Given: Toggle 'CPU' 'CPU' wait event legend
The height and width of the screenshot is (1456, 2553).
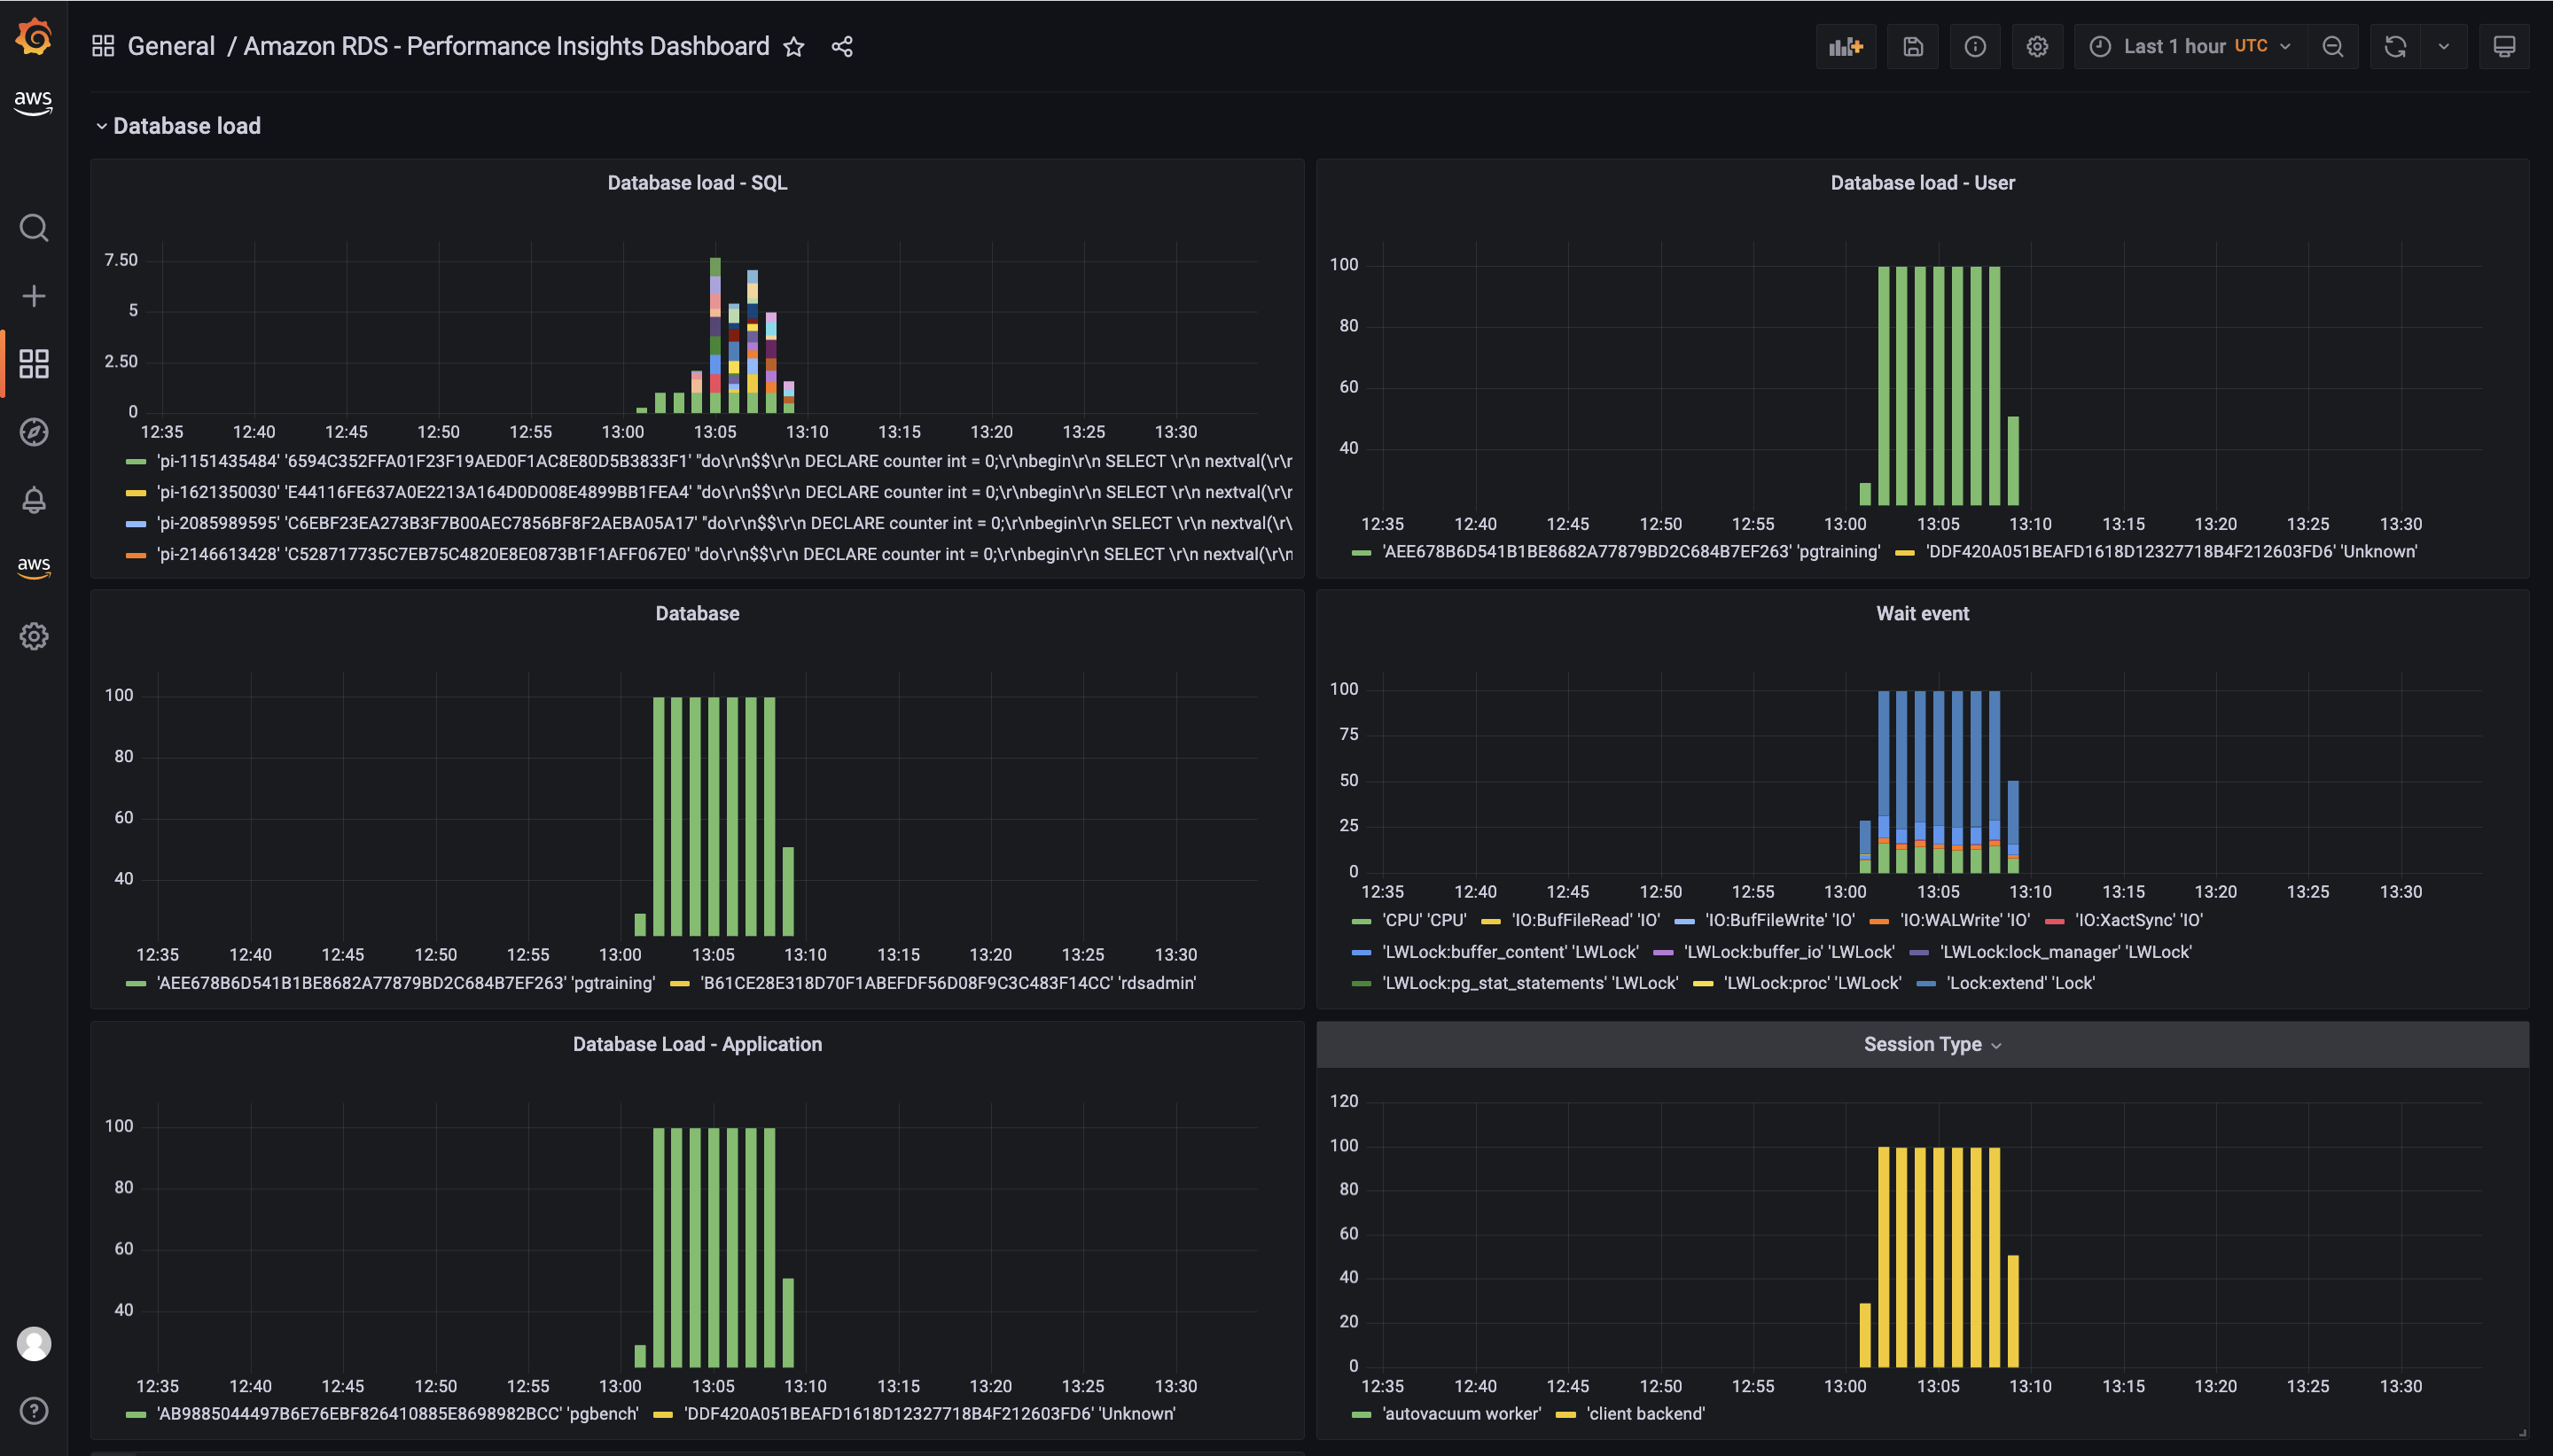Looking at the screenshot, I should (1424, 920).
